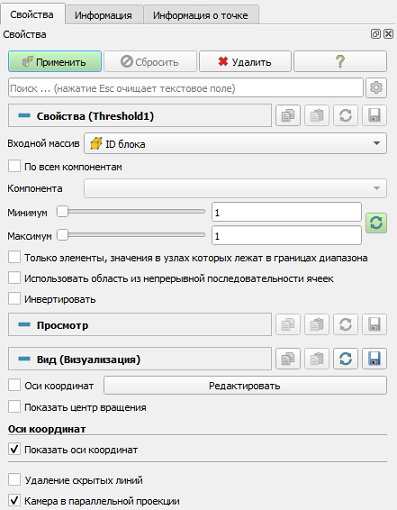Collapse the Вид (Визуализация) section
The width and height of the screenshot is (397, 510).
click(x=24, y=359)
